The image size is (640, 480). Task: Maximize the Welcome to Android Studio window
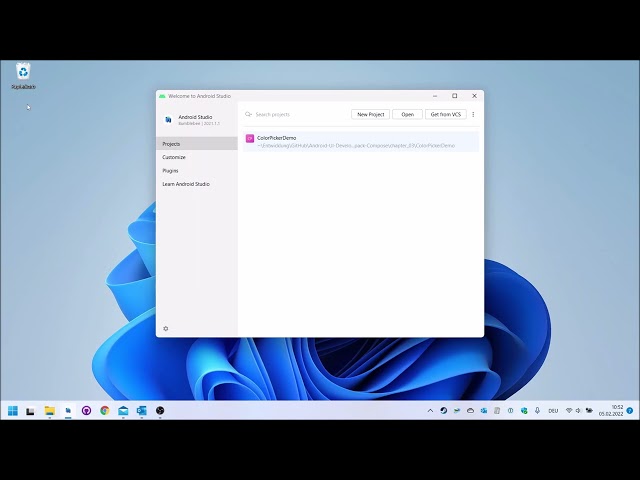click(455, 96)
